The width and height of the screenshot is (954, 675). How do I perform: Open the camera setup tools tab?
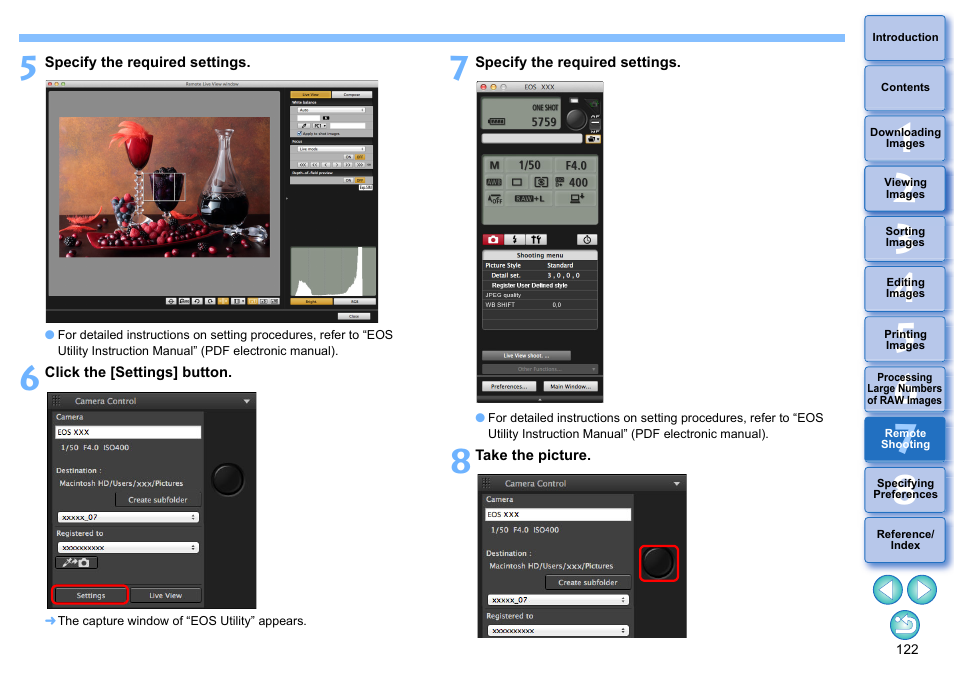coord(536,240)
